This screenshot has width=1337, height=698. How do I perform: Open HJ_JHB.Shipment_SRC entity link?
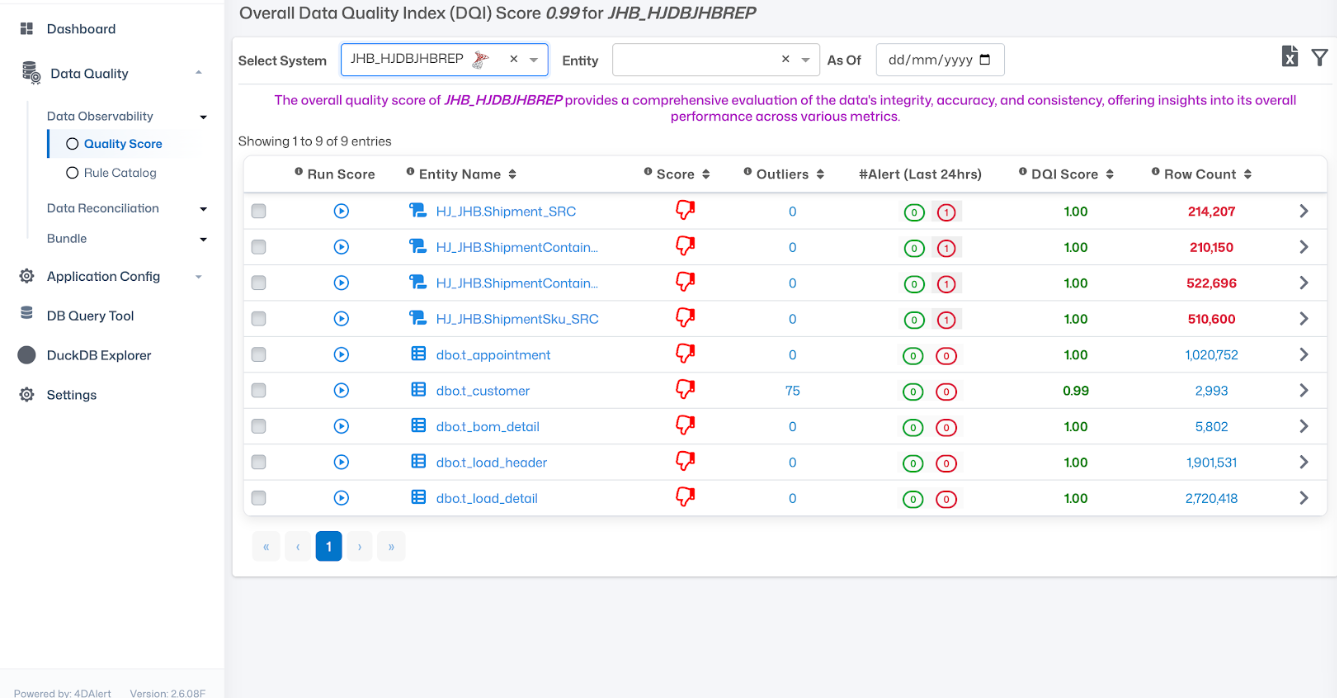[x=506, y=212]
